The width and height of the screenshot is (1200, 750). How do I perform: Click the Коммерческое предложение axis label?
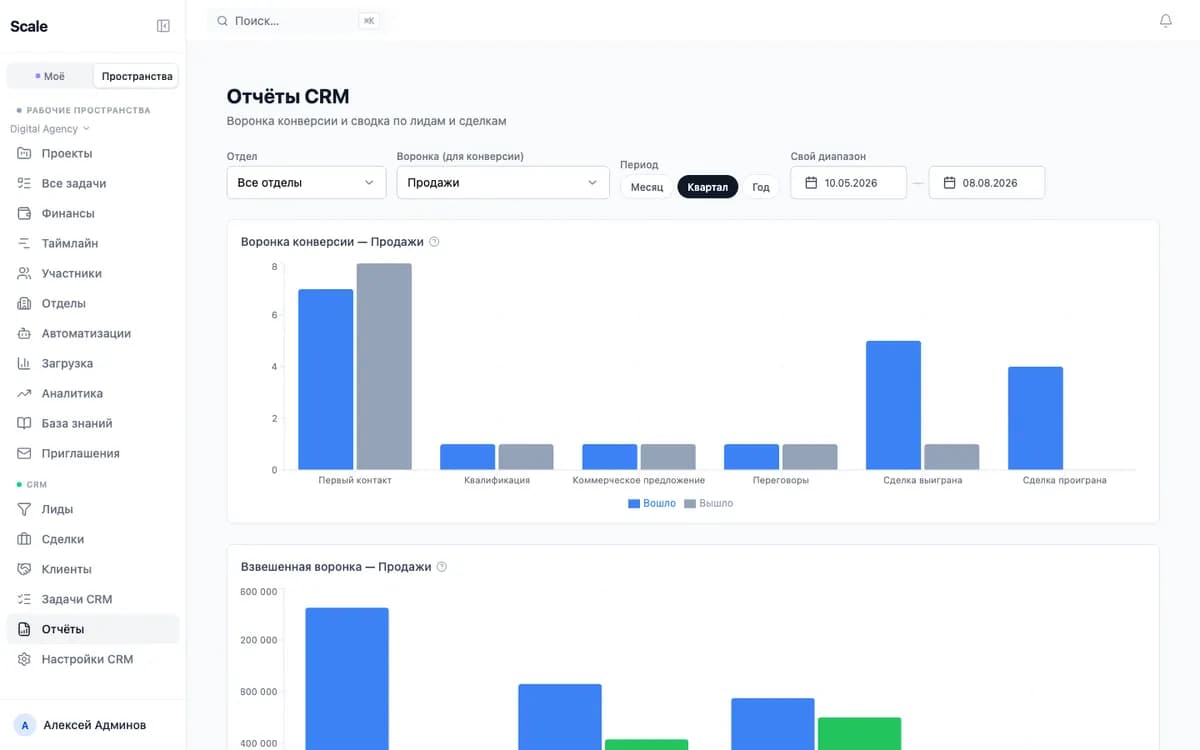(x=639, y=480)
